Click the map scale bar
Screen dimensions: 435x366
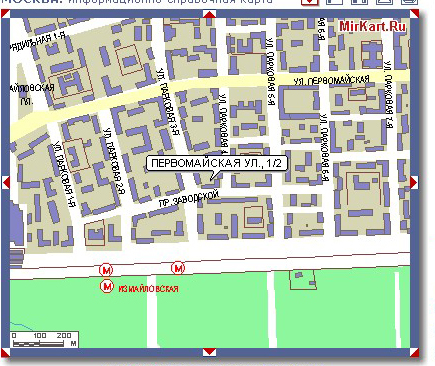(x=44, y=340)
